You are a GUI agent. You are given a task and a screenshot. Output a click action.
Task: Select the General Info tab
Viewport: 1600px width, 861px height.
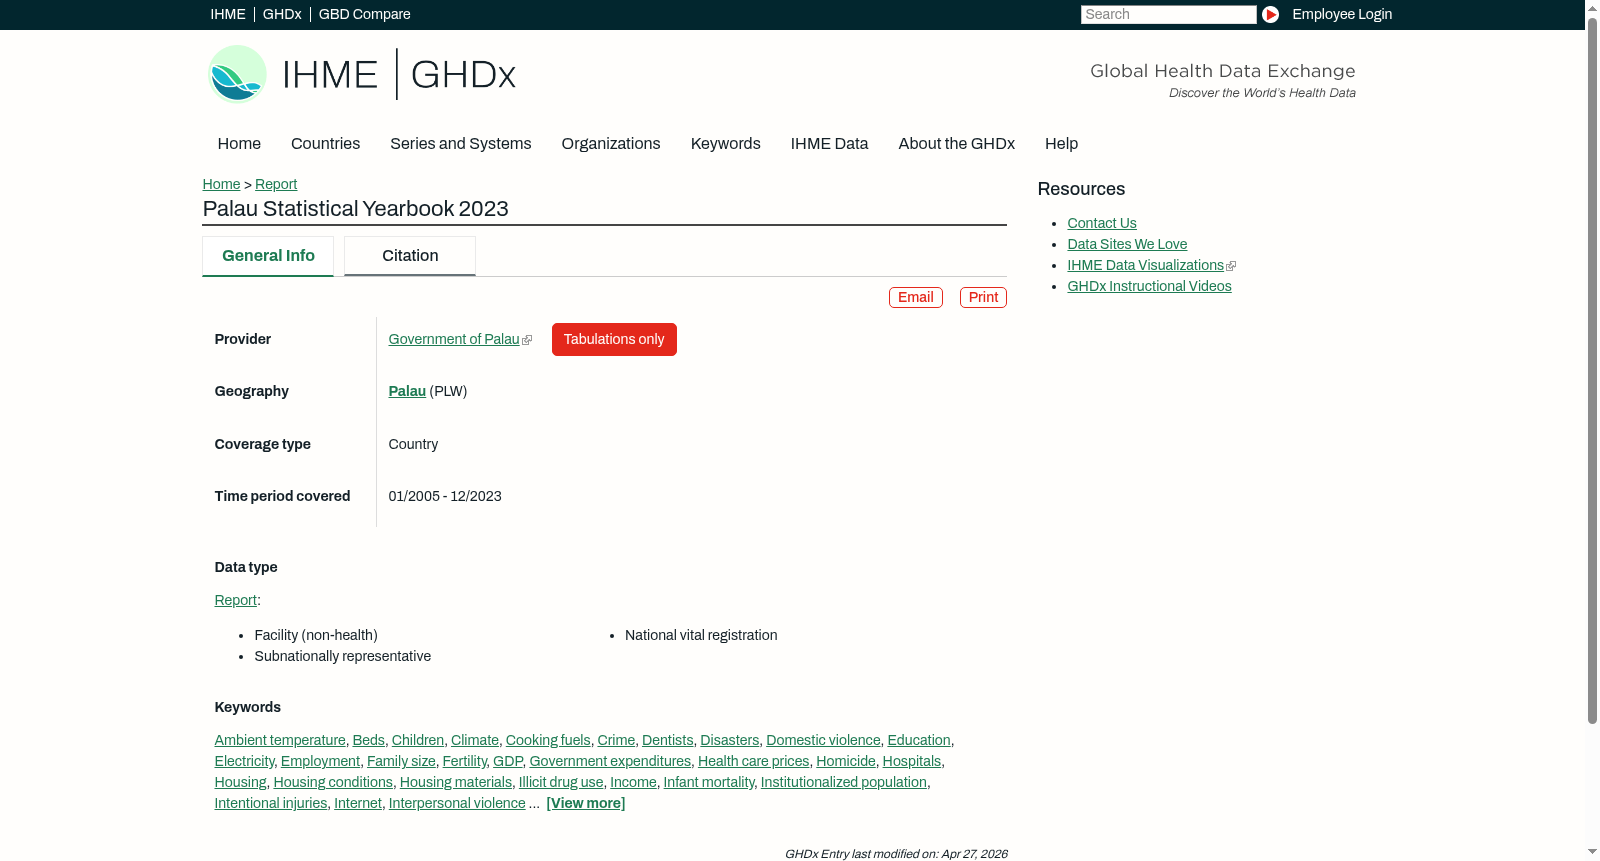(x=268, y=256)
